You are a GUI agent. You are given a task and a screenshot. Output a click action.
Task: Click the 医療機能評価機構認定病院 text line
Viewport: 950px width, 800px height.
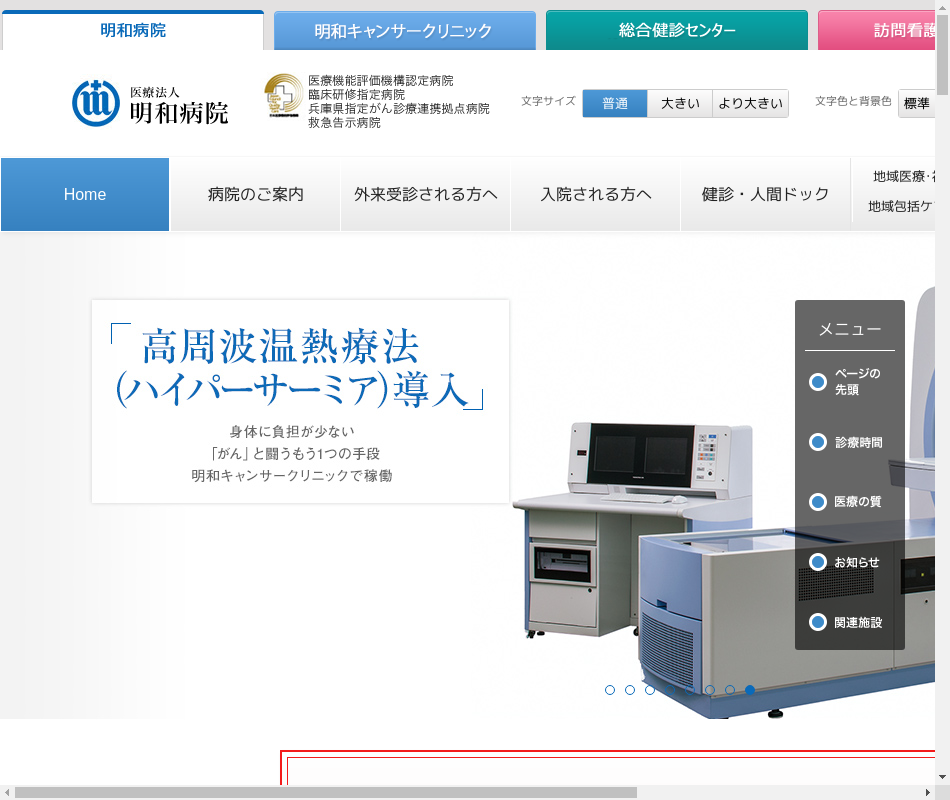[x=380, y=81]
